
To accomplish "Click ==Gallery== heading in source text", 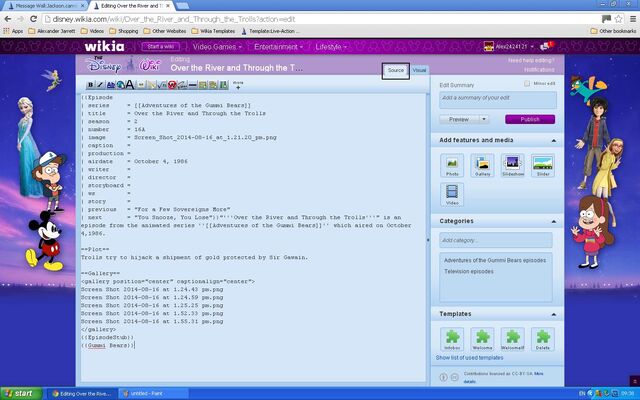I will (x=100, y=273).
